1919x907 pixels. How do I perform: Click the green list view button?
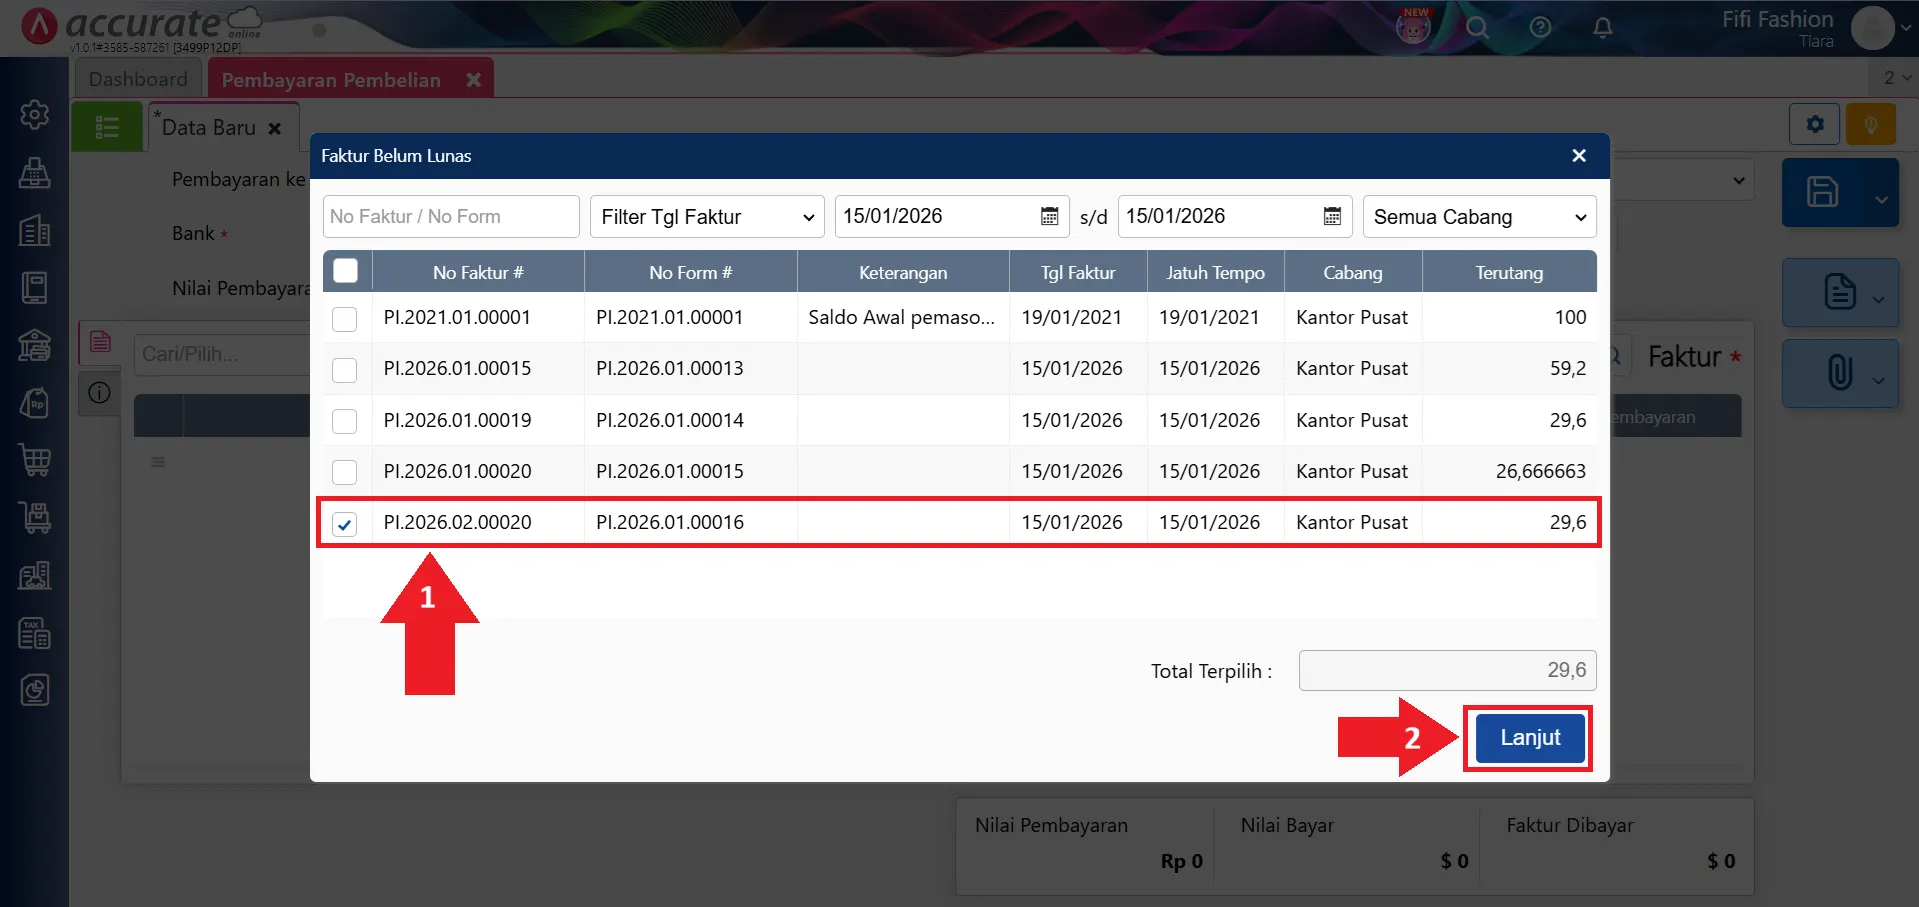click(x=107, y=128)
